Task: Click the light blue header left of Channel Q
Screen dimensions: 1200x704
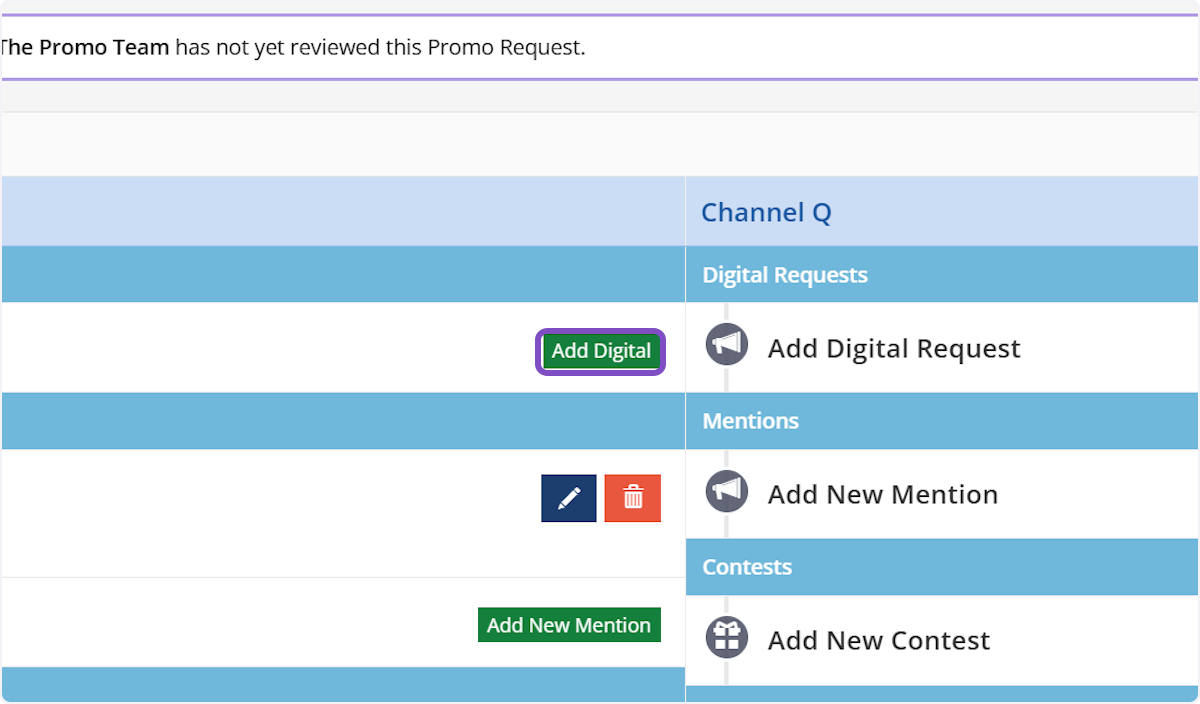Action: (x=342, y=212)
